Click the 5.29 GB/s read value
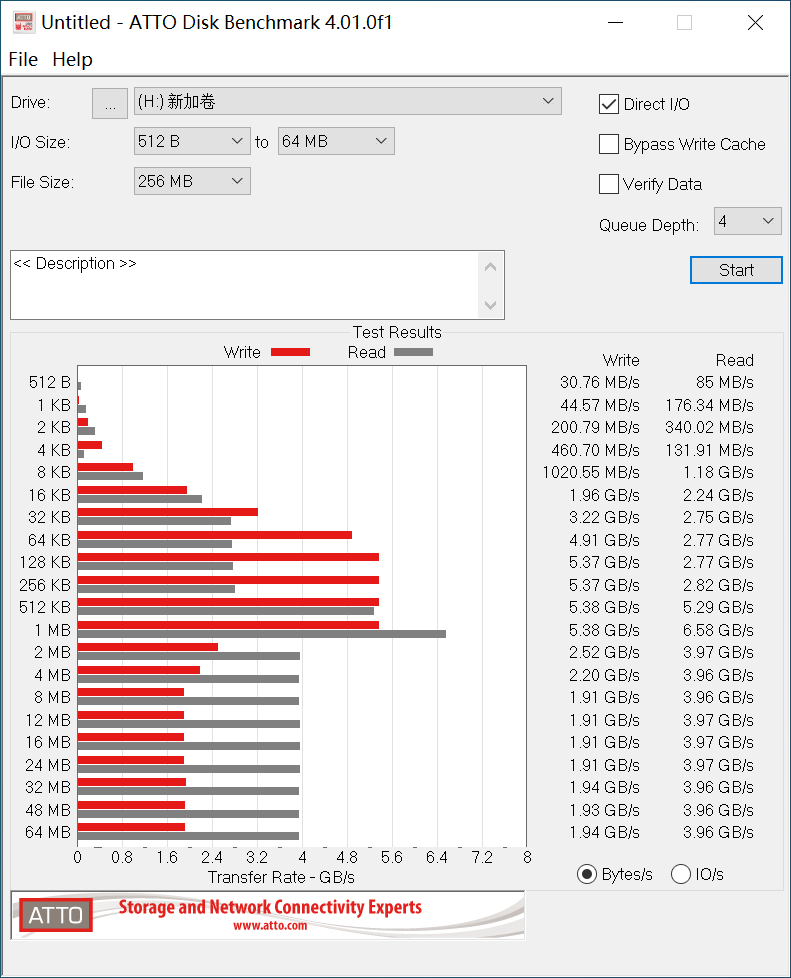 click(x=718, y=608)
